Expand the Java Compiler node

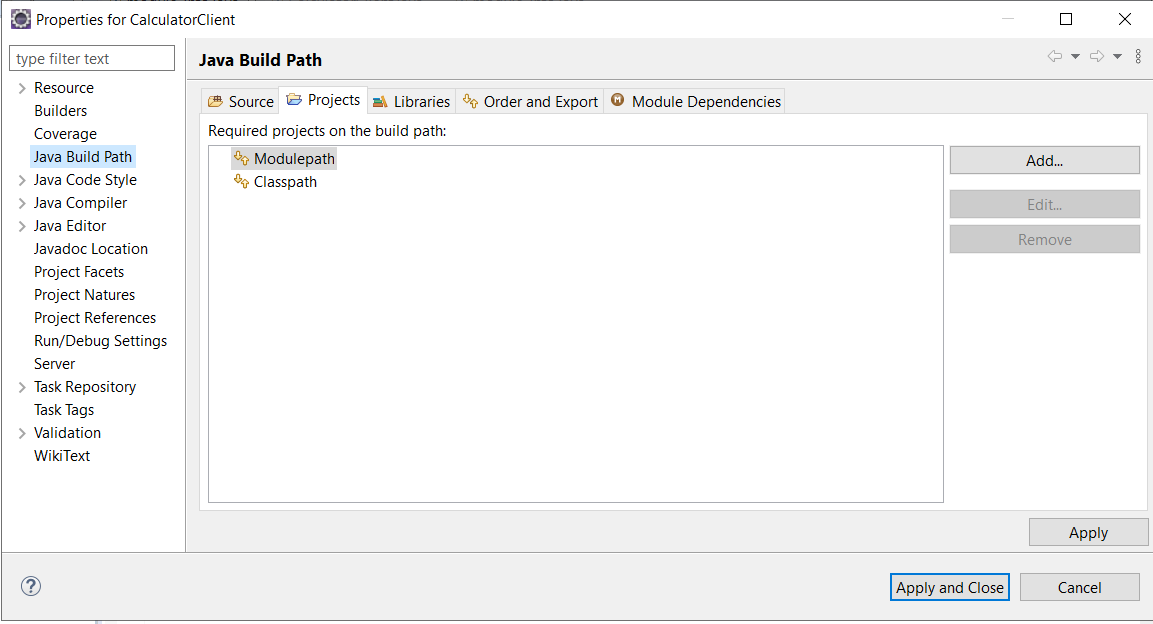(22, 203)
